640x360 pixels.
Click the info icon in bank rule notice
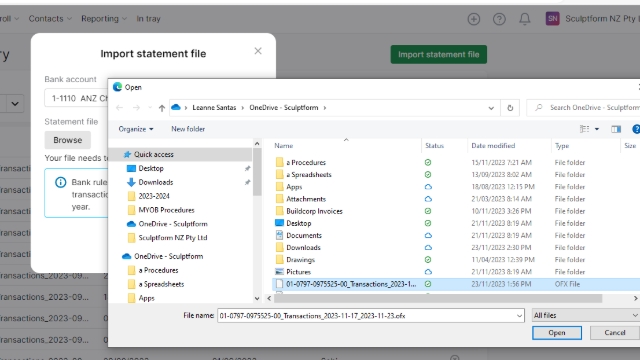pyautogui.click(x=60, y=182)
